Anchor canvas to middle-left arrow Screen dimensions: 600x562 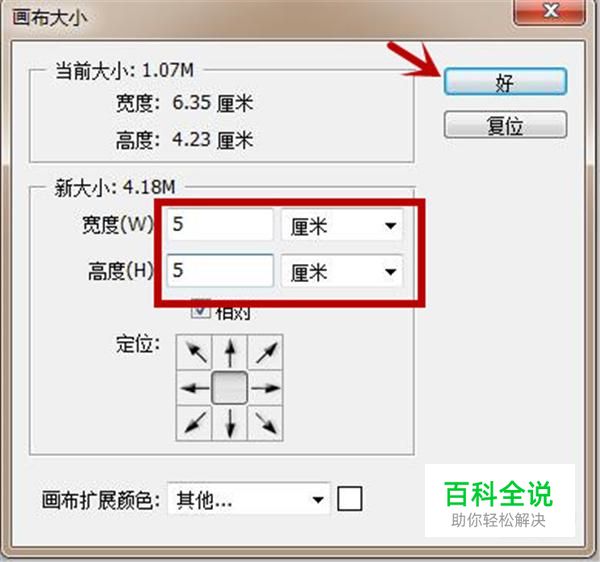[194, 388]
